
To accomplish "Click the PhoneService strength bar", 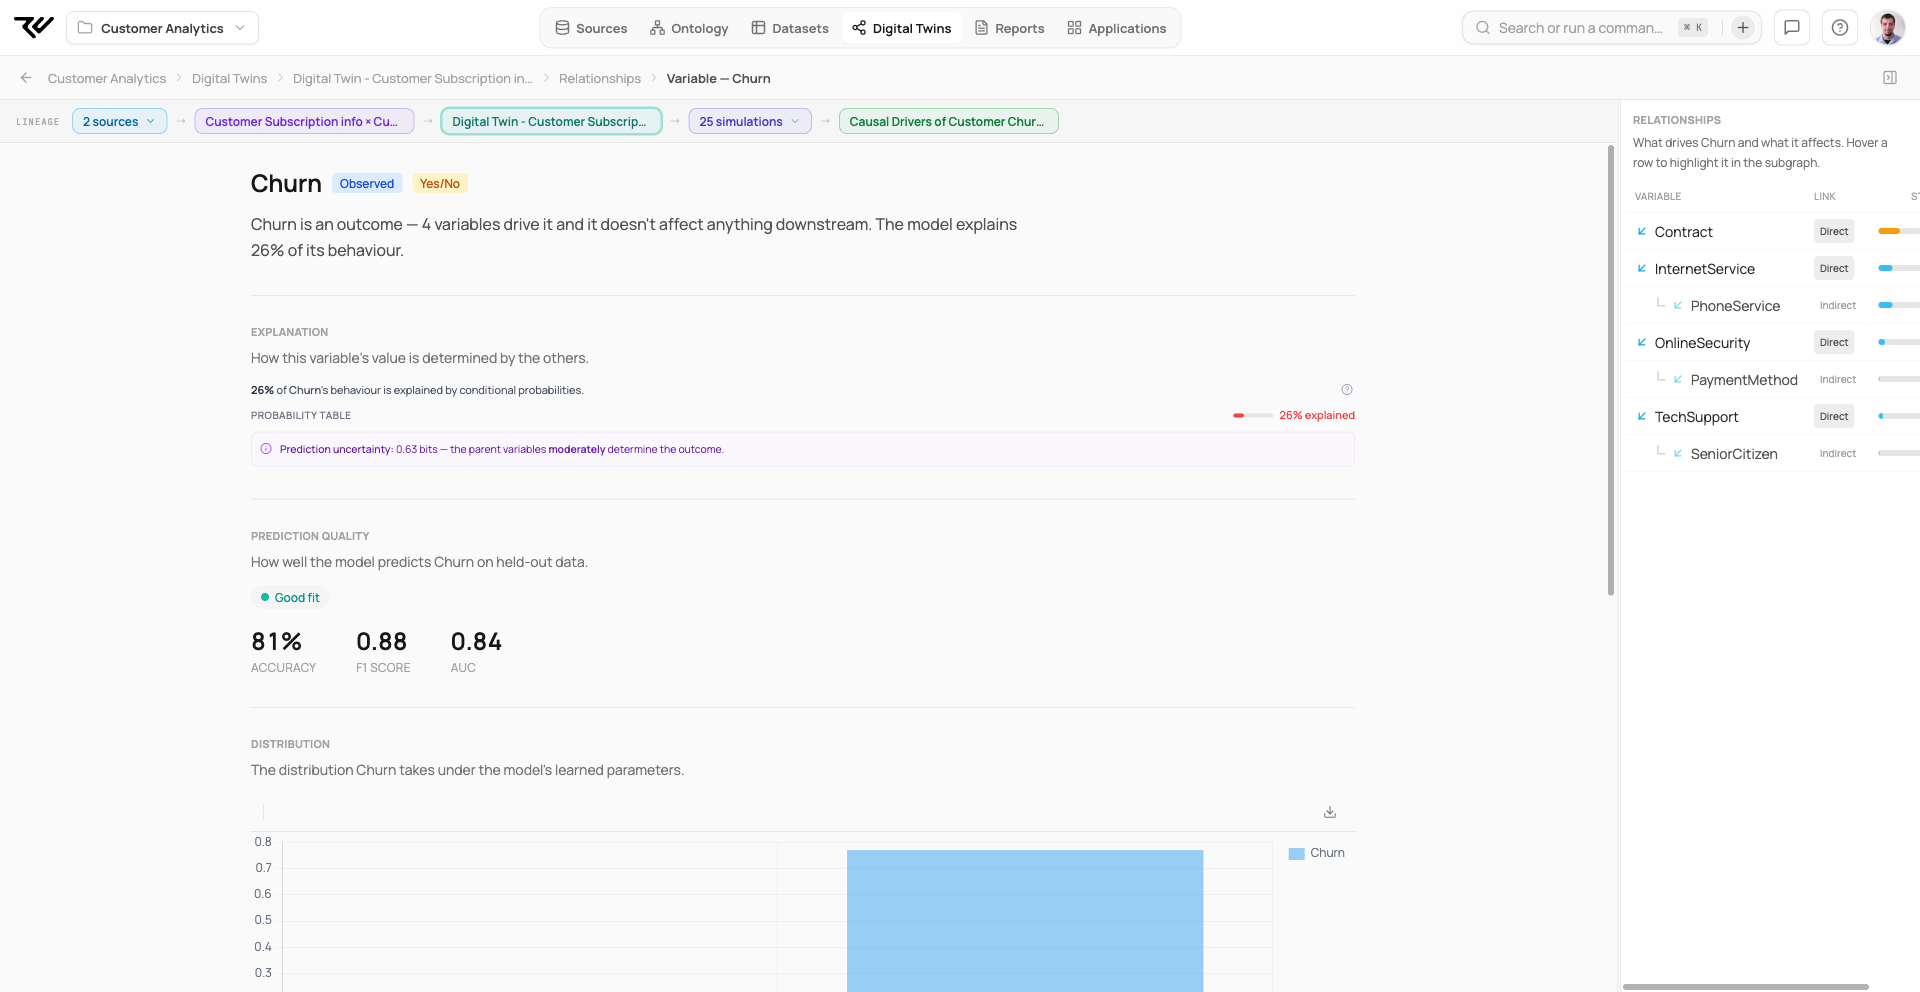I will pyautogui.click(x=1898, y=305).
